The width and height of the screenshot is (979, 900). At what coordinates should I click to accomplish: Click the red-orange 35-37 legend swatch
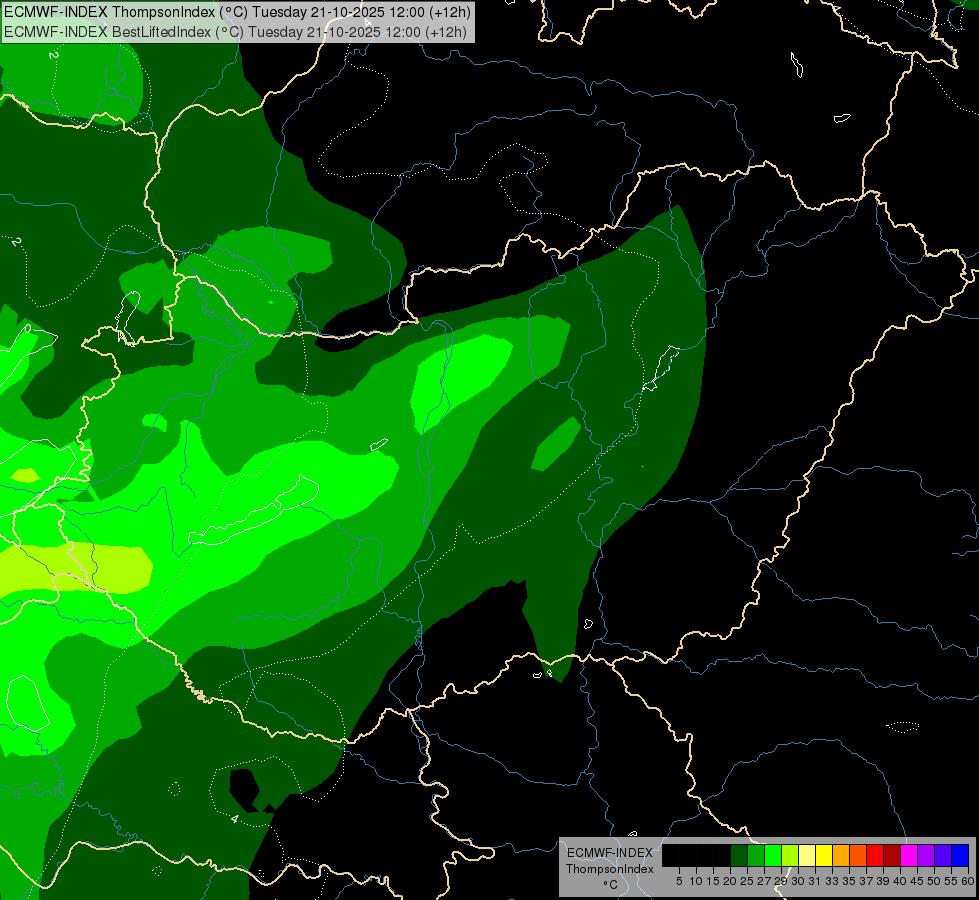coord(858,855)
